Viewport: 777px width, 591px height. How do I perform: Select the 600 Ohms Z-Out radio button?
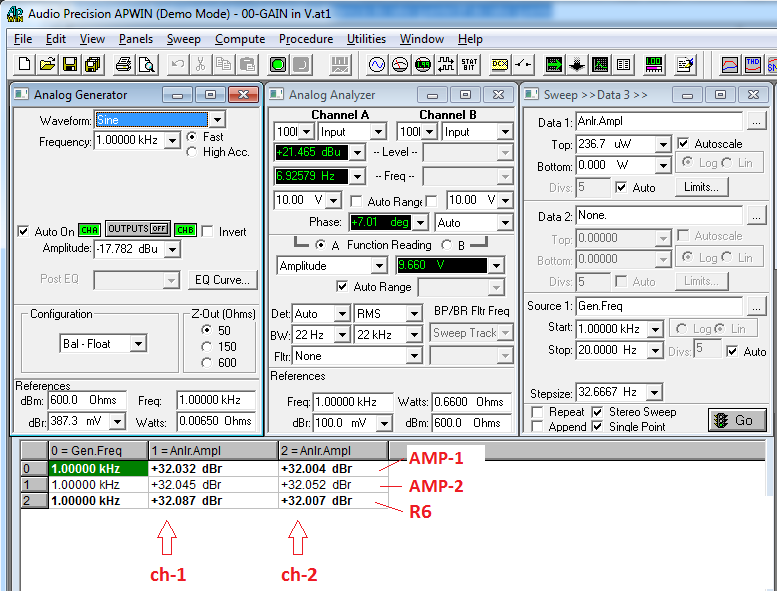pyautogui.click(x=206, y=363)
